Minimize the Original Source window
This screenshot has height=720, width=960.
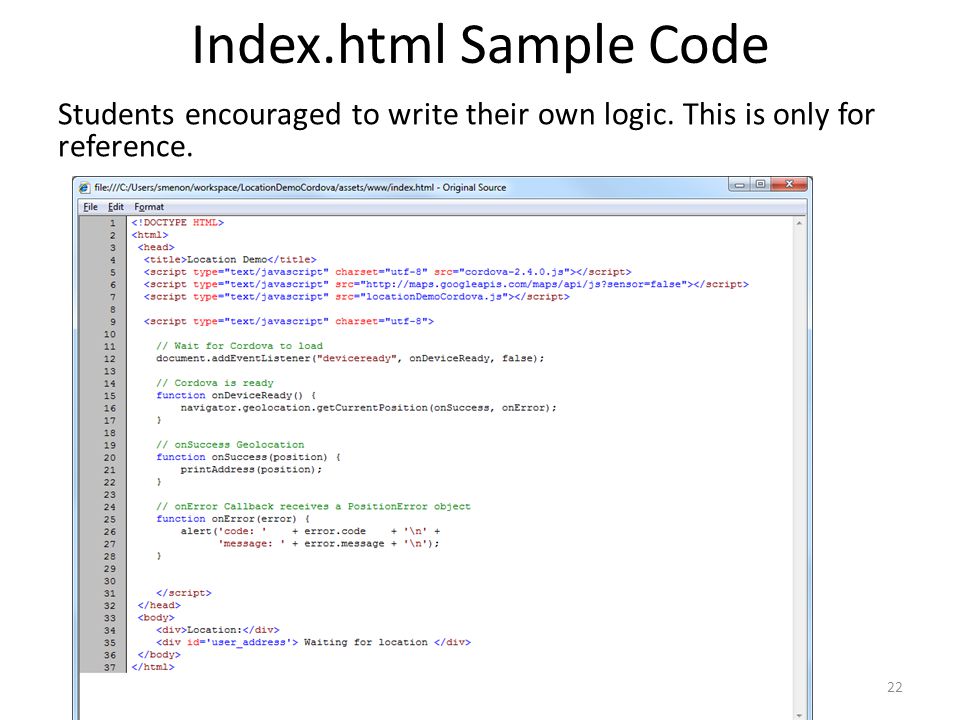(740, 184)
